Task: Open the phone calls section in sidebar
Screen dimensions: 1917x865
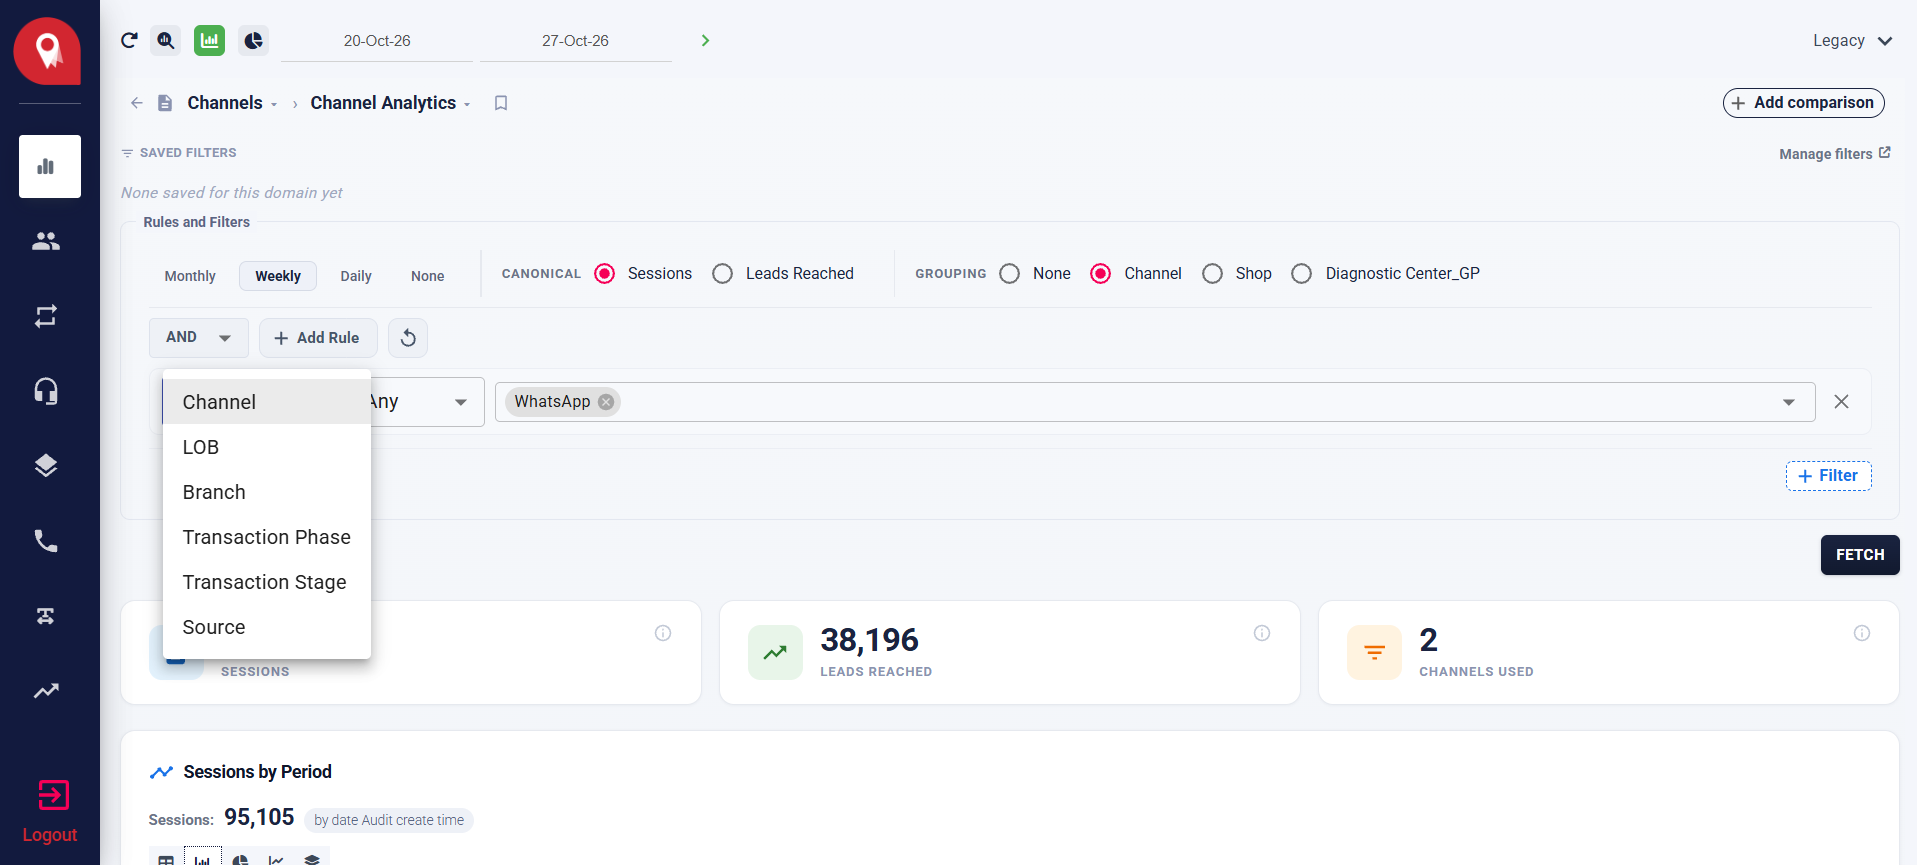Action: point(46,541)
